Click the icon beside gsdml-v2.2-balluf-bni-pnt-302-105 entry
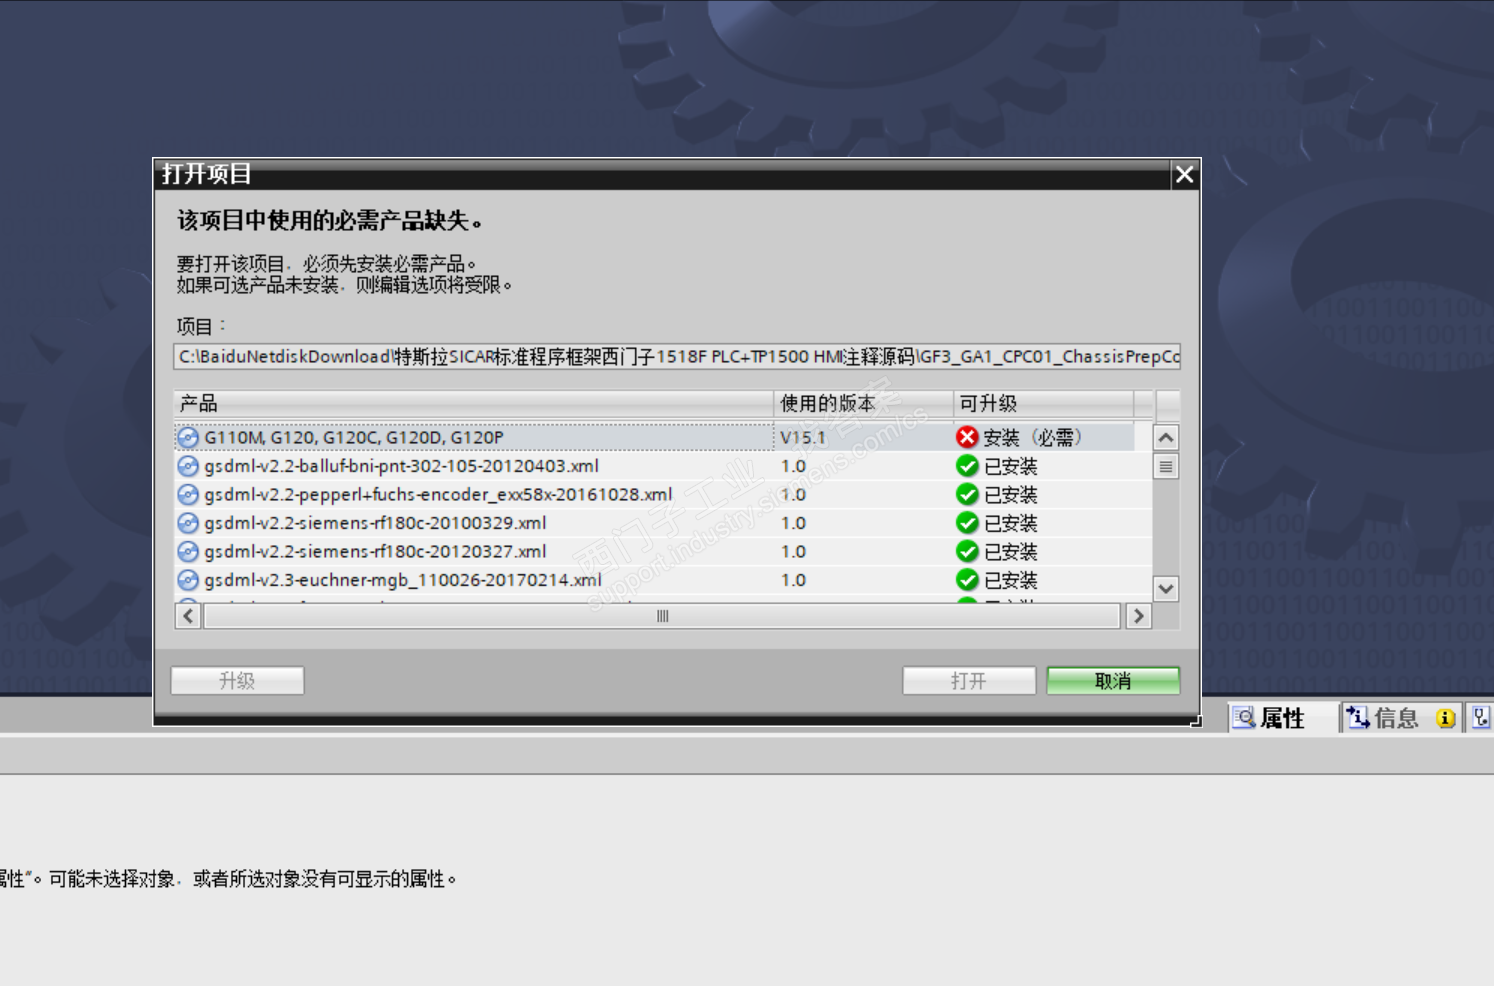The image size is (1494, 986). pyautogui.click(x=187, y=466)
